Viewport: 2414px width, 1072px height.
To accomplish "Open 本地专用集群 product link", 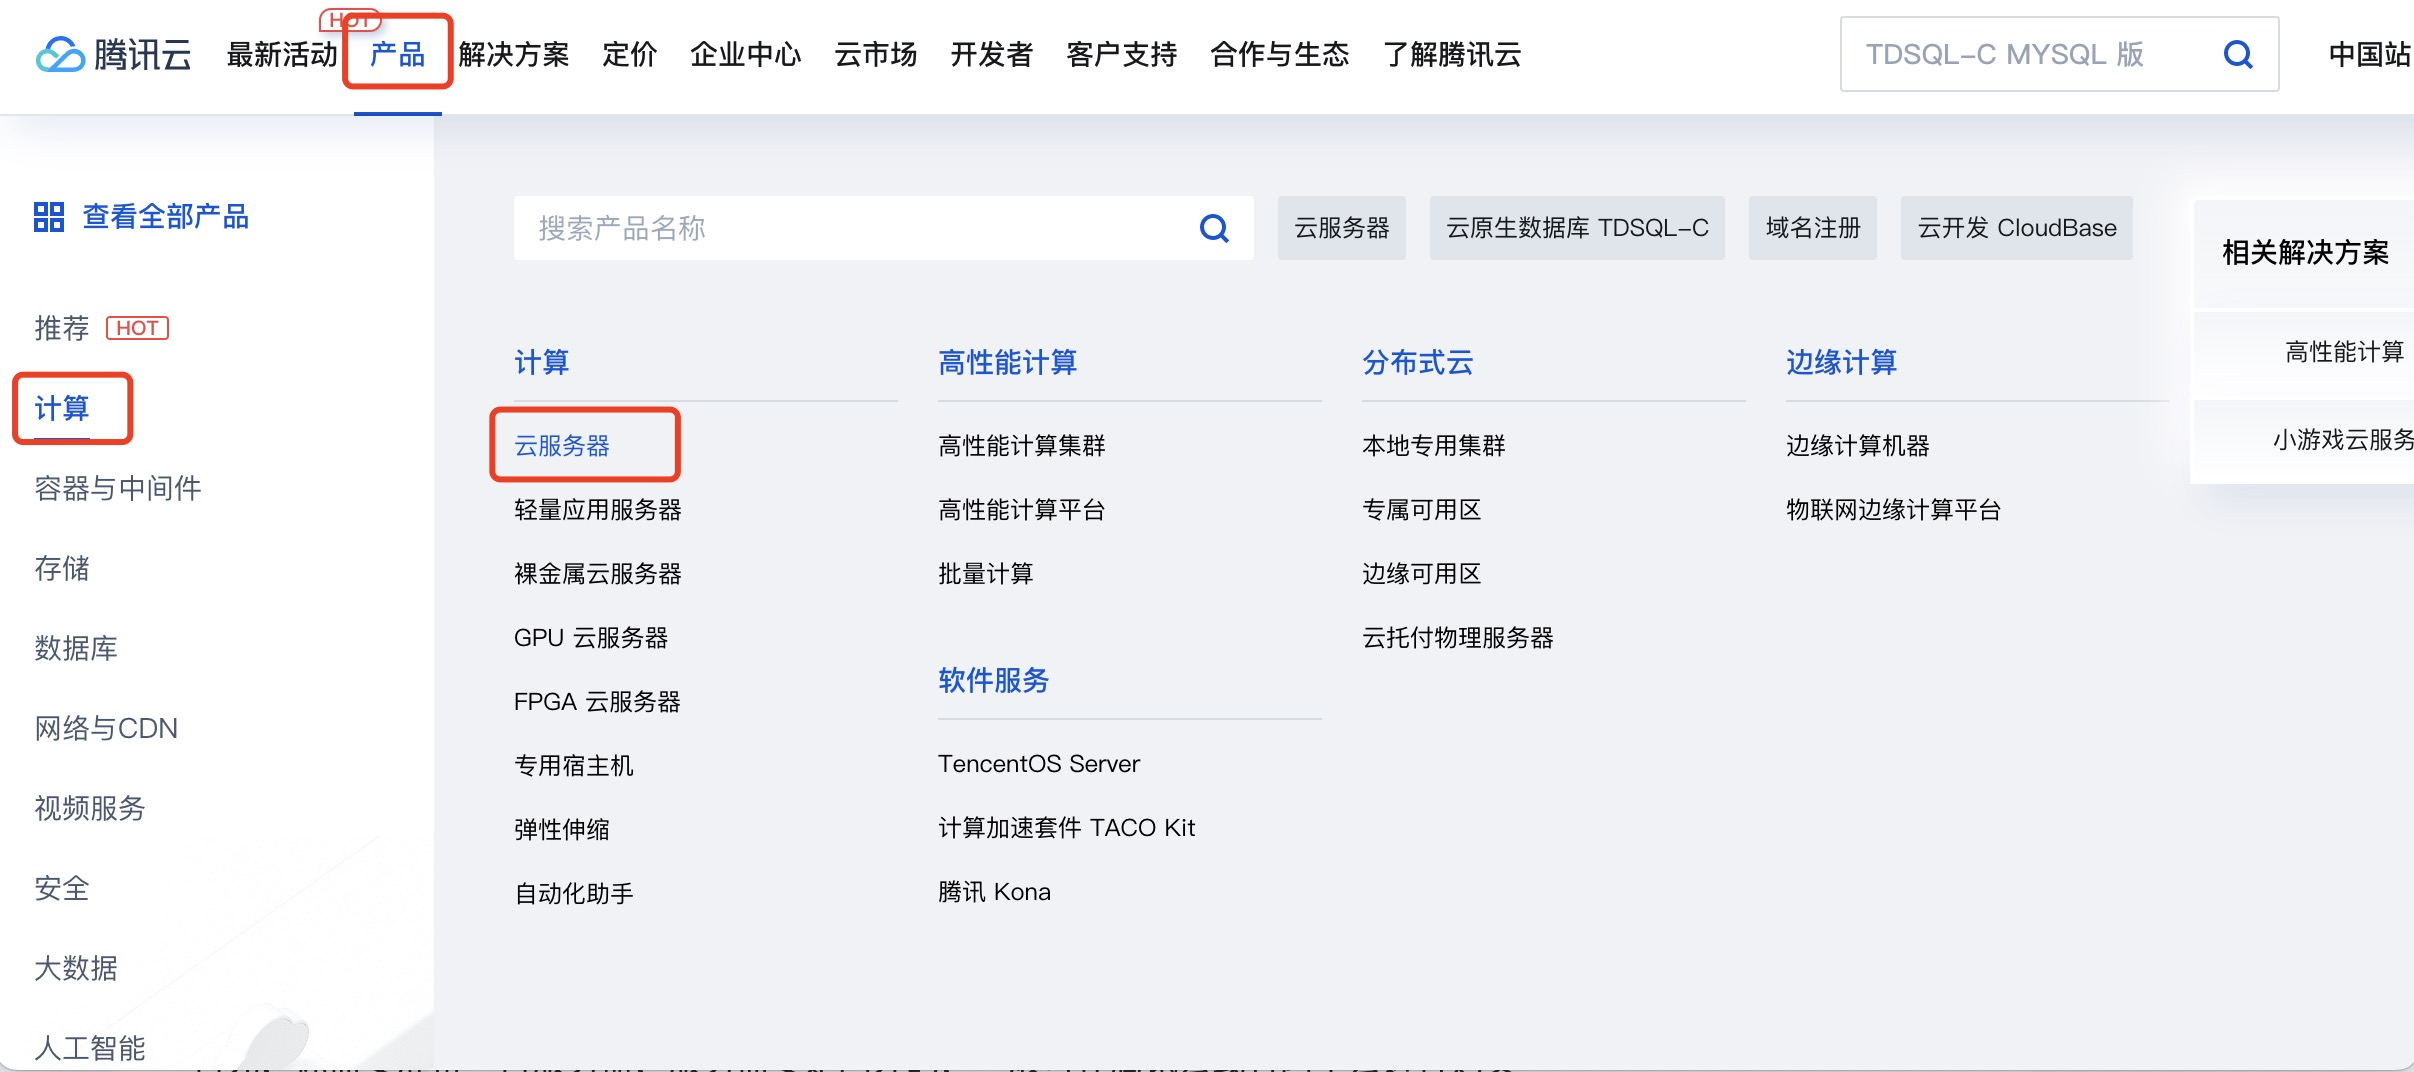I will point(1434,446).
